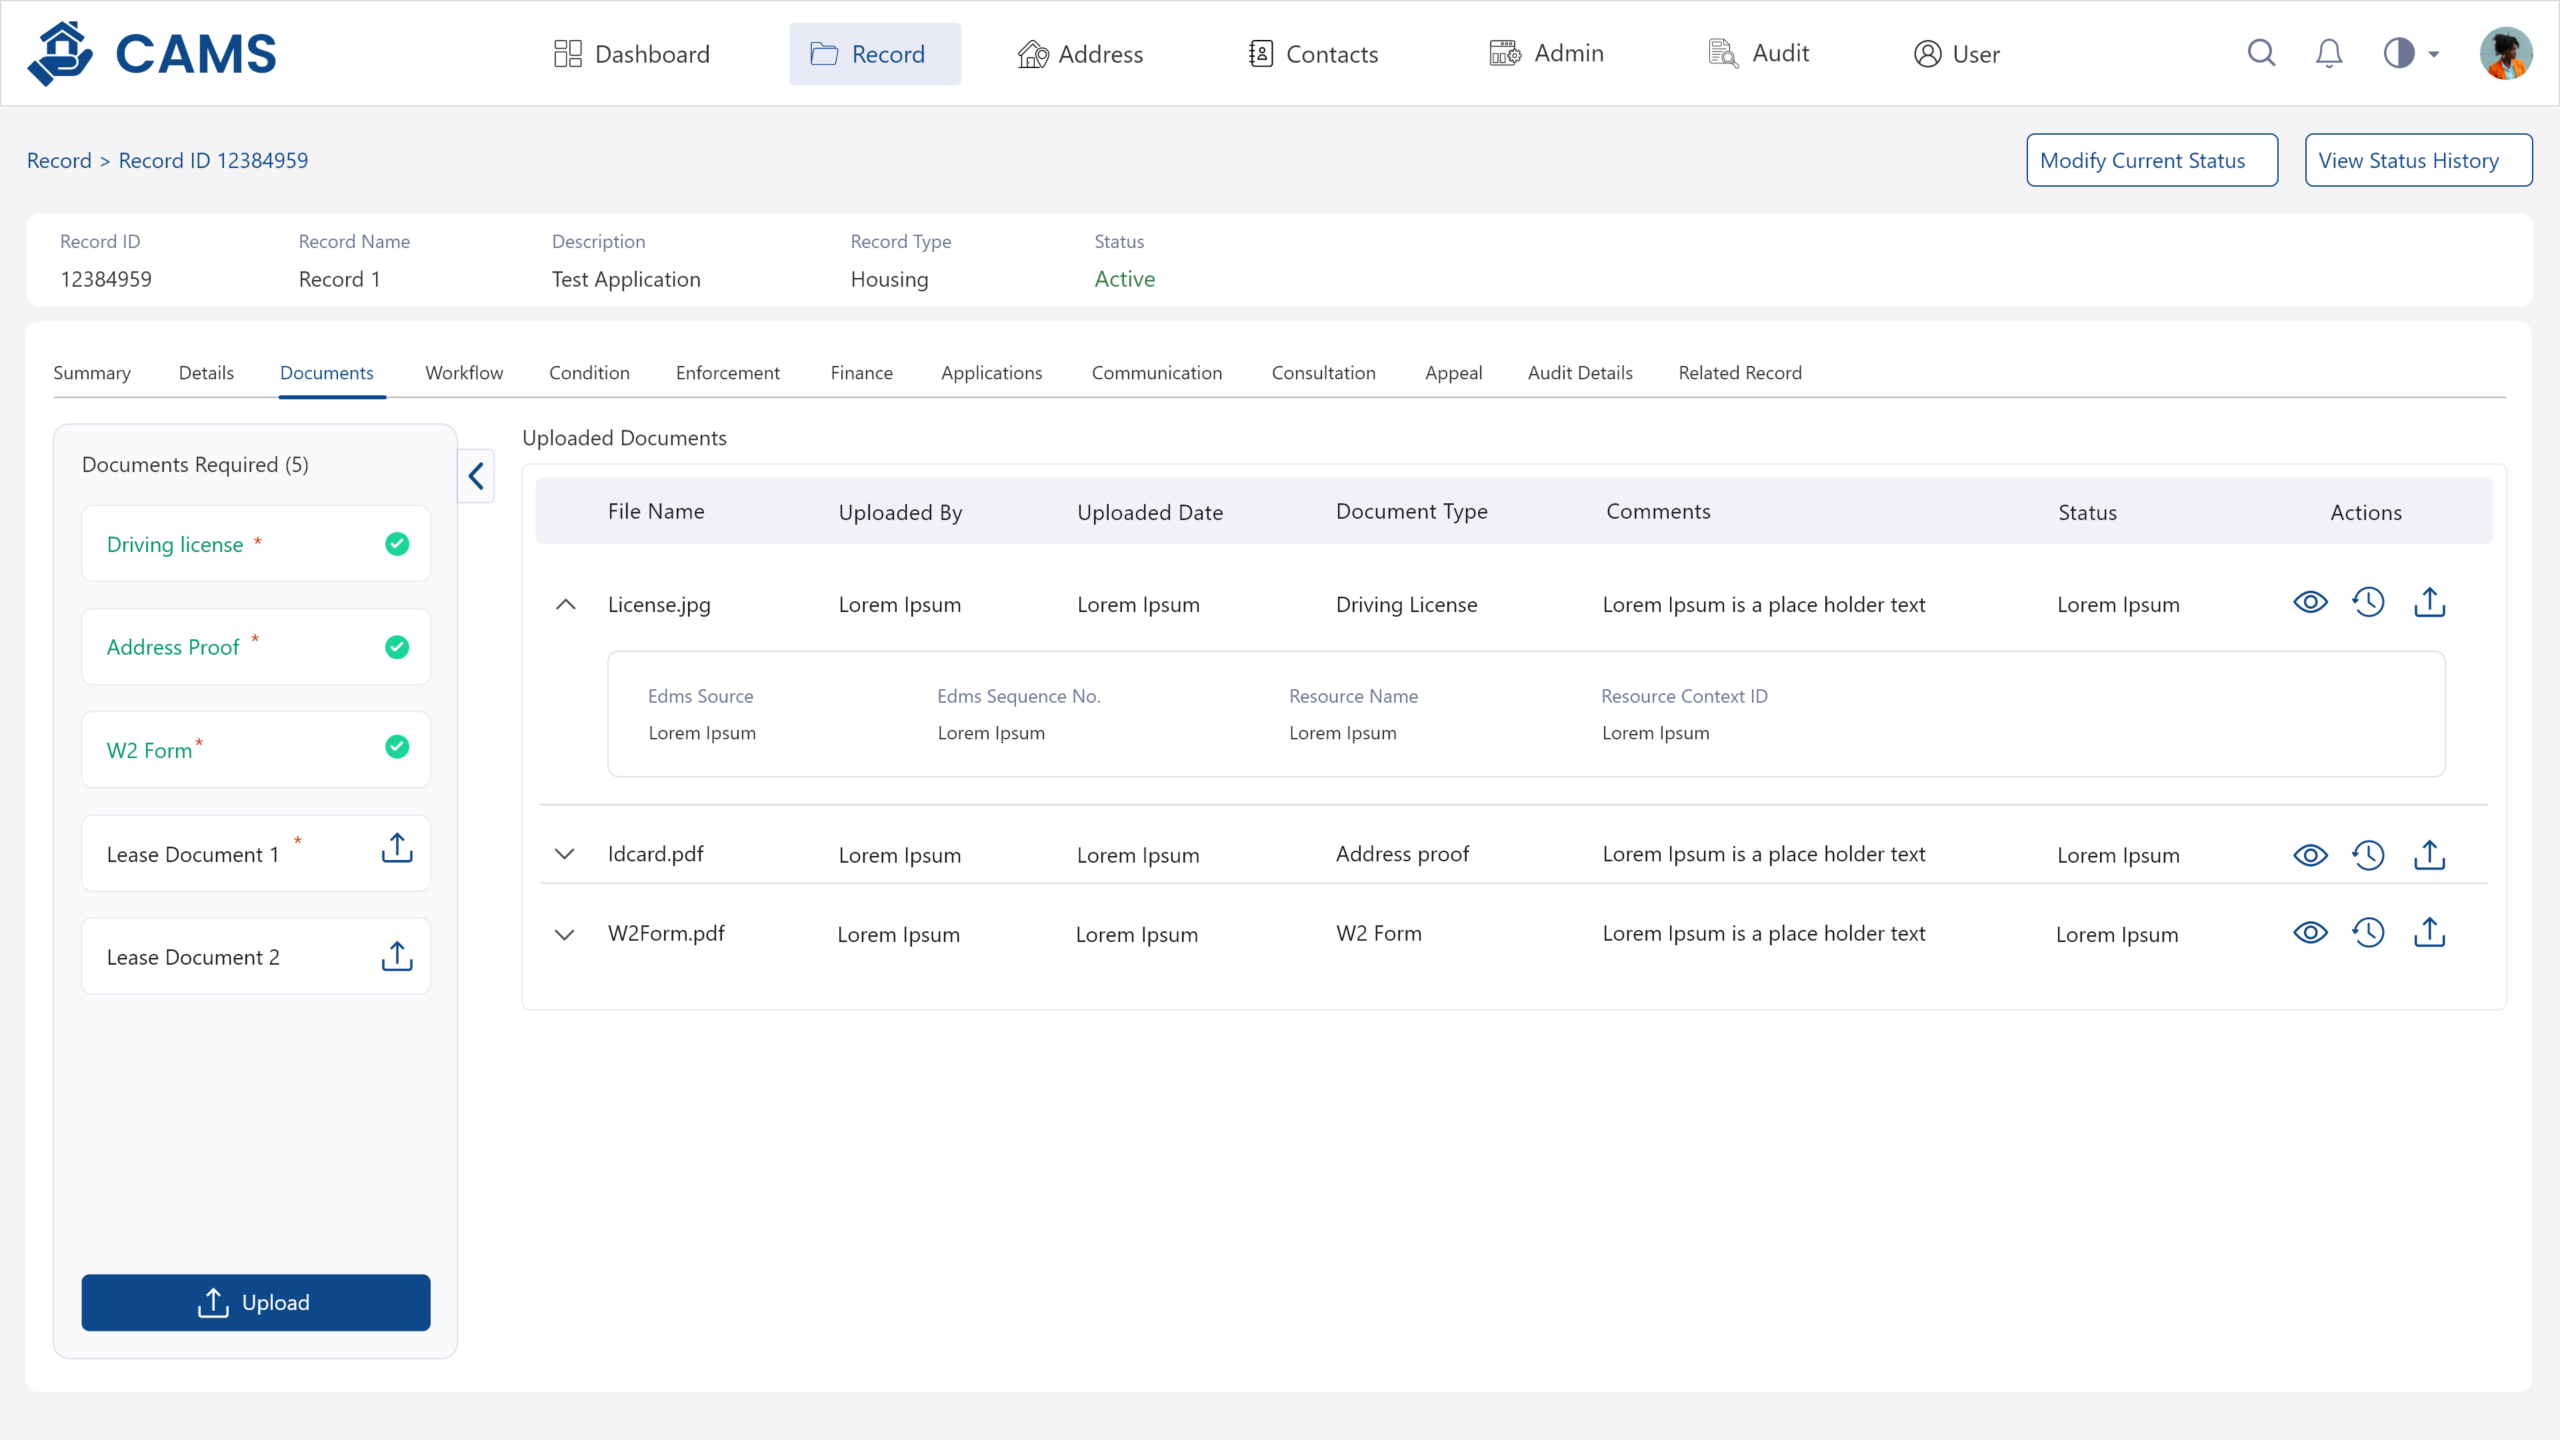Image resolution: width=2560 pixels, height=1440 pixels.
Task: Click Driving license green check mark
Action: [x=397, y=544]
